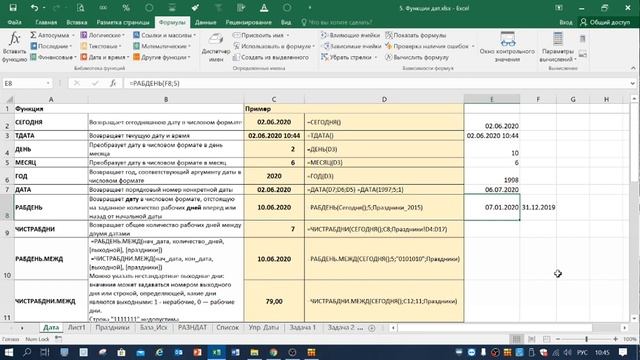
Task: Open the Define Name (Присвоить имя) dropdown
Action: point(261,36)
